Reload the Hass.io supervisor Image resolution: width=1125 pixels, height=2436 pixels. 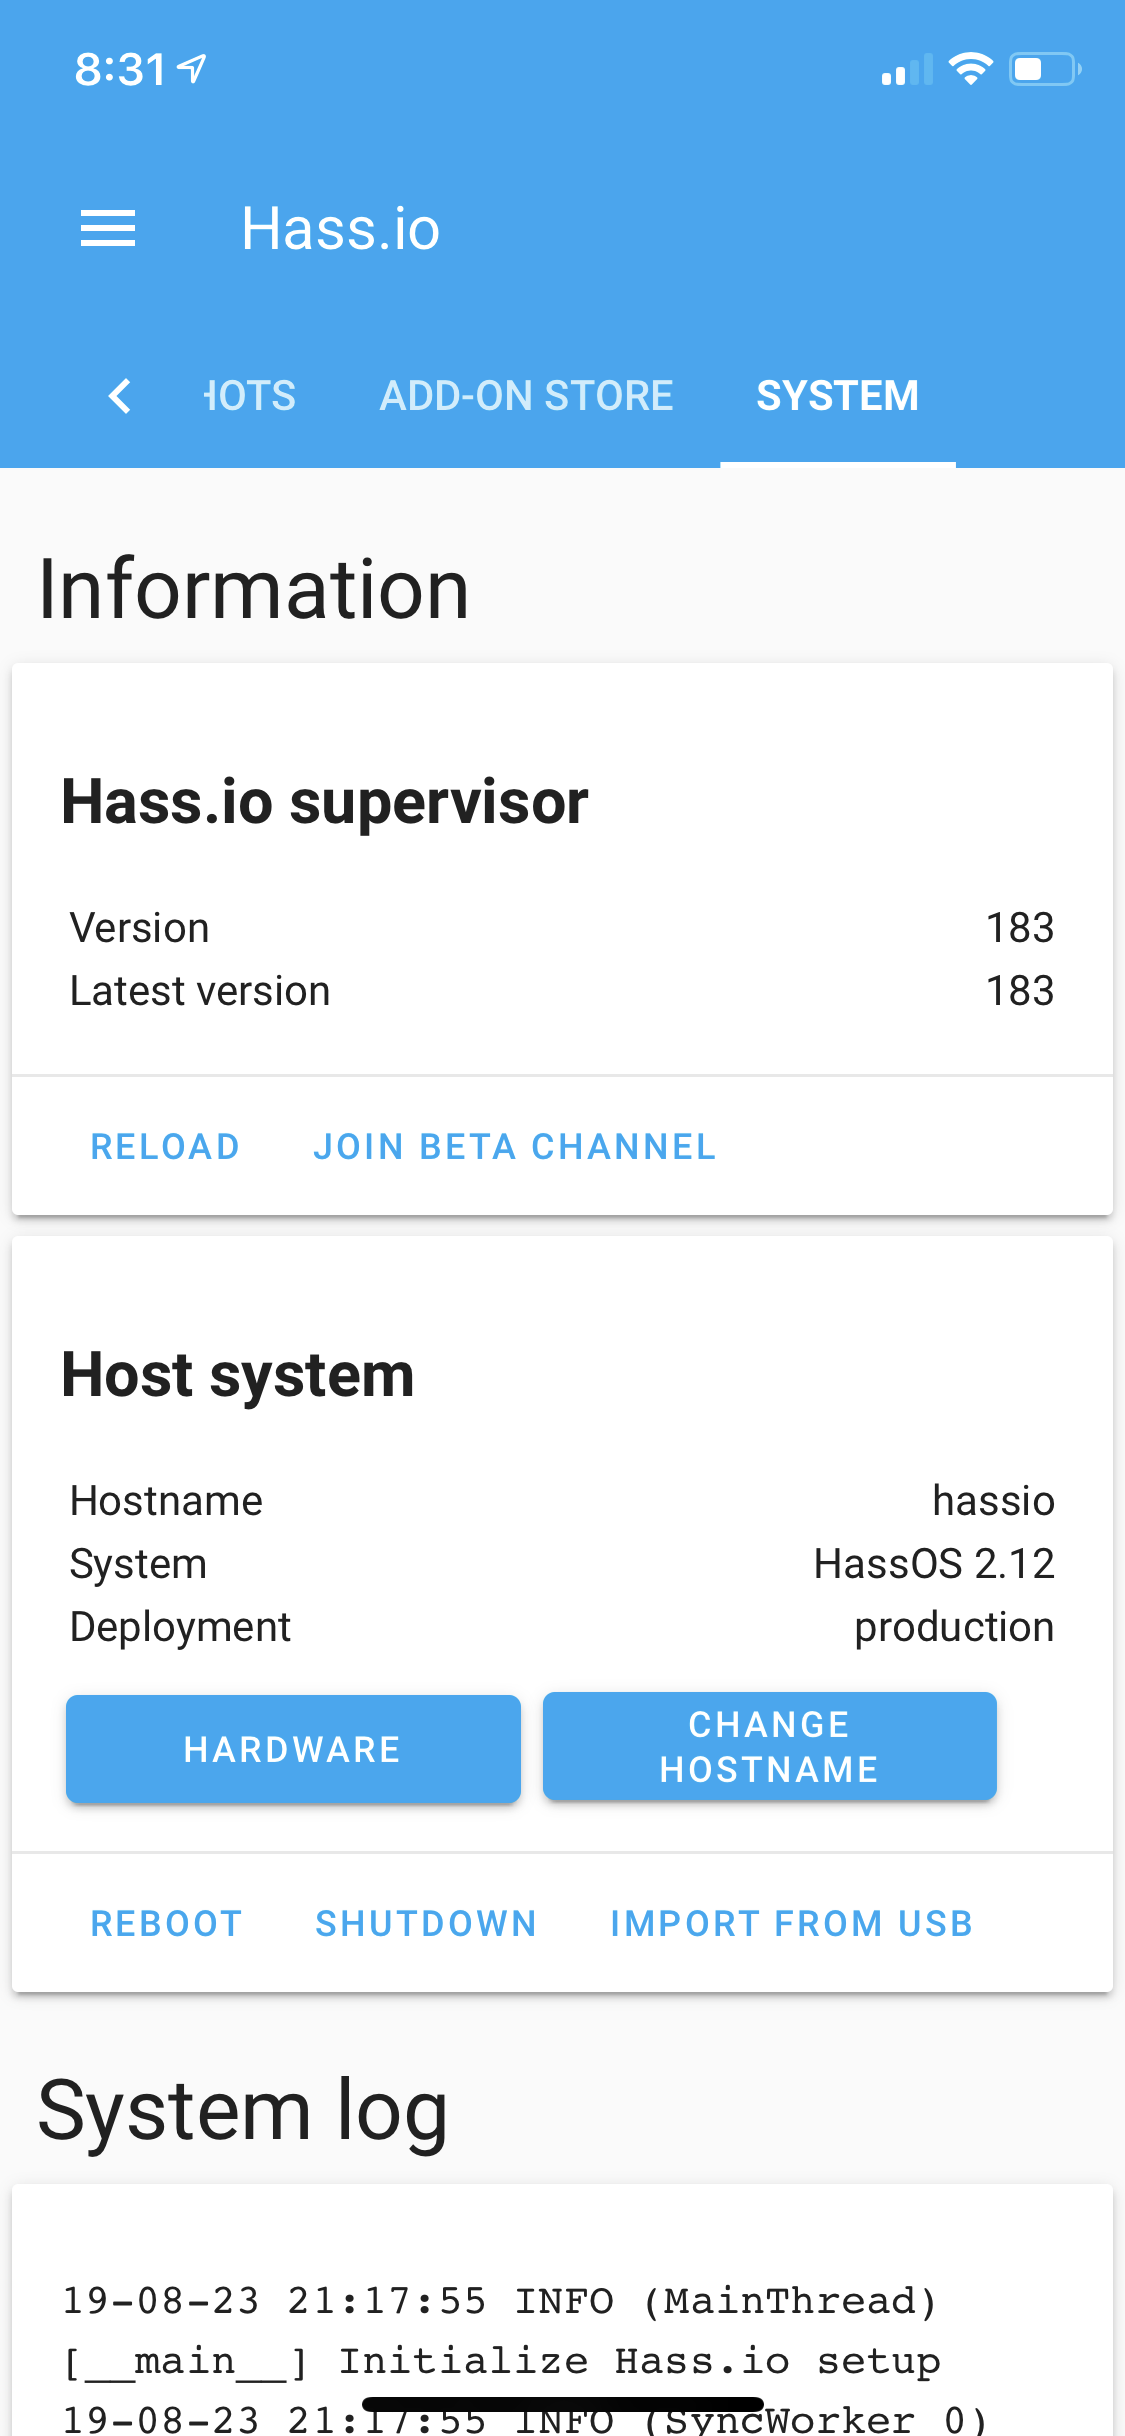pyautogui.click(x=165, y=1147)
